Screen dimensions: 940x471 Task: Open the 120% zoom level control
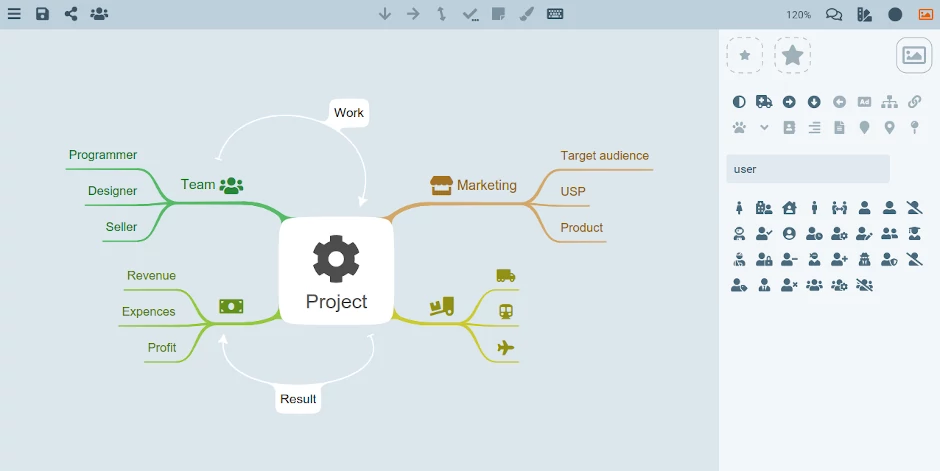799,14
